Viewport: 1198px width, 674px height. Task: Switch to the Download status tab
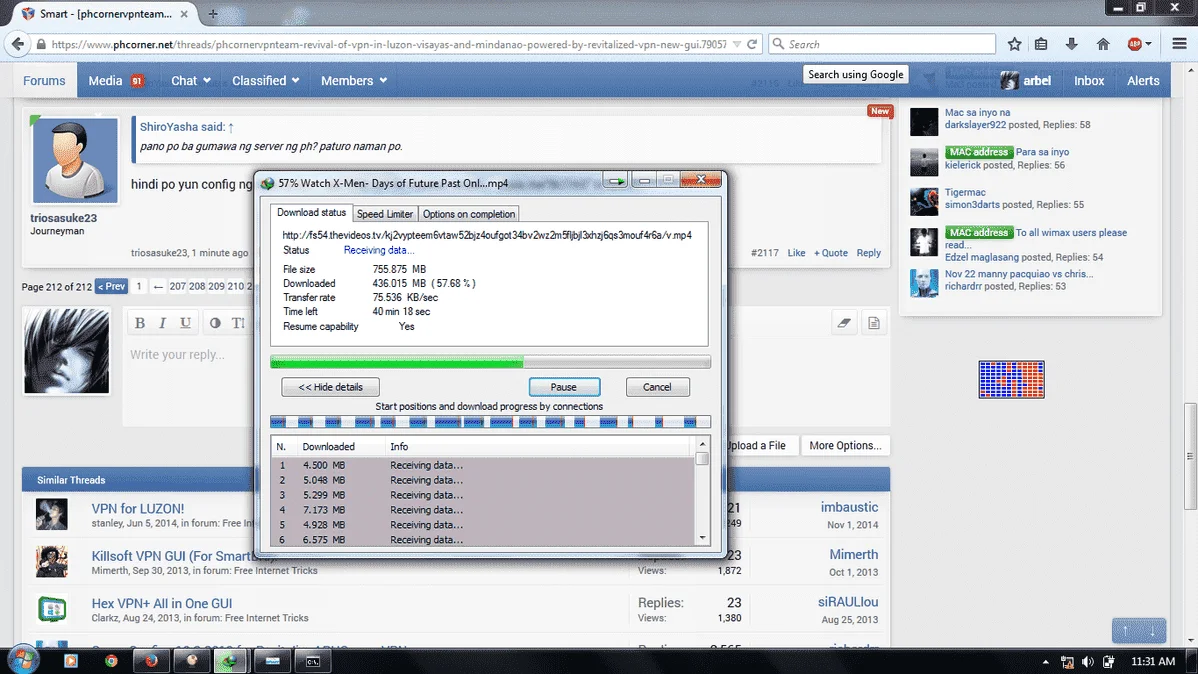tap(311, 213)
